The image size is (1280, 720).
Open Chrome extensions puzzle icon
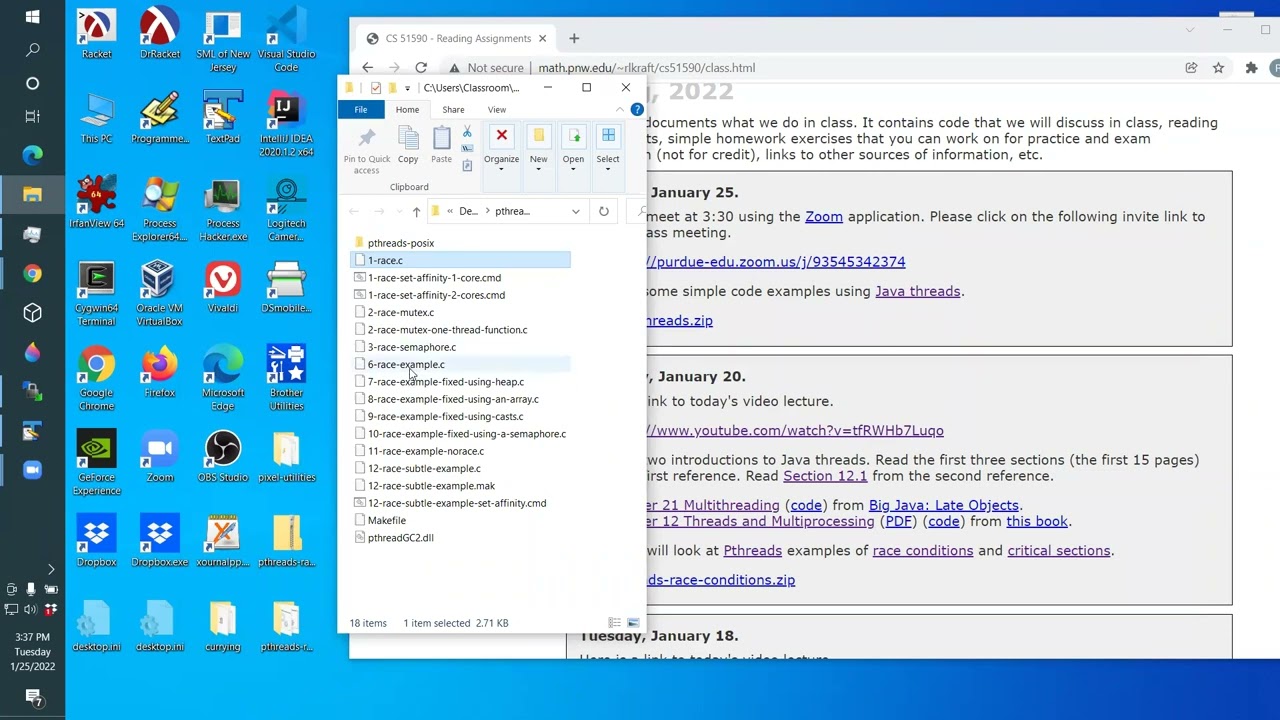[x=1251, y=68]
